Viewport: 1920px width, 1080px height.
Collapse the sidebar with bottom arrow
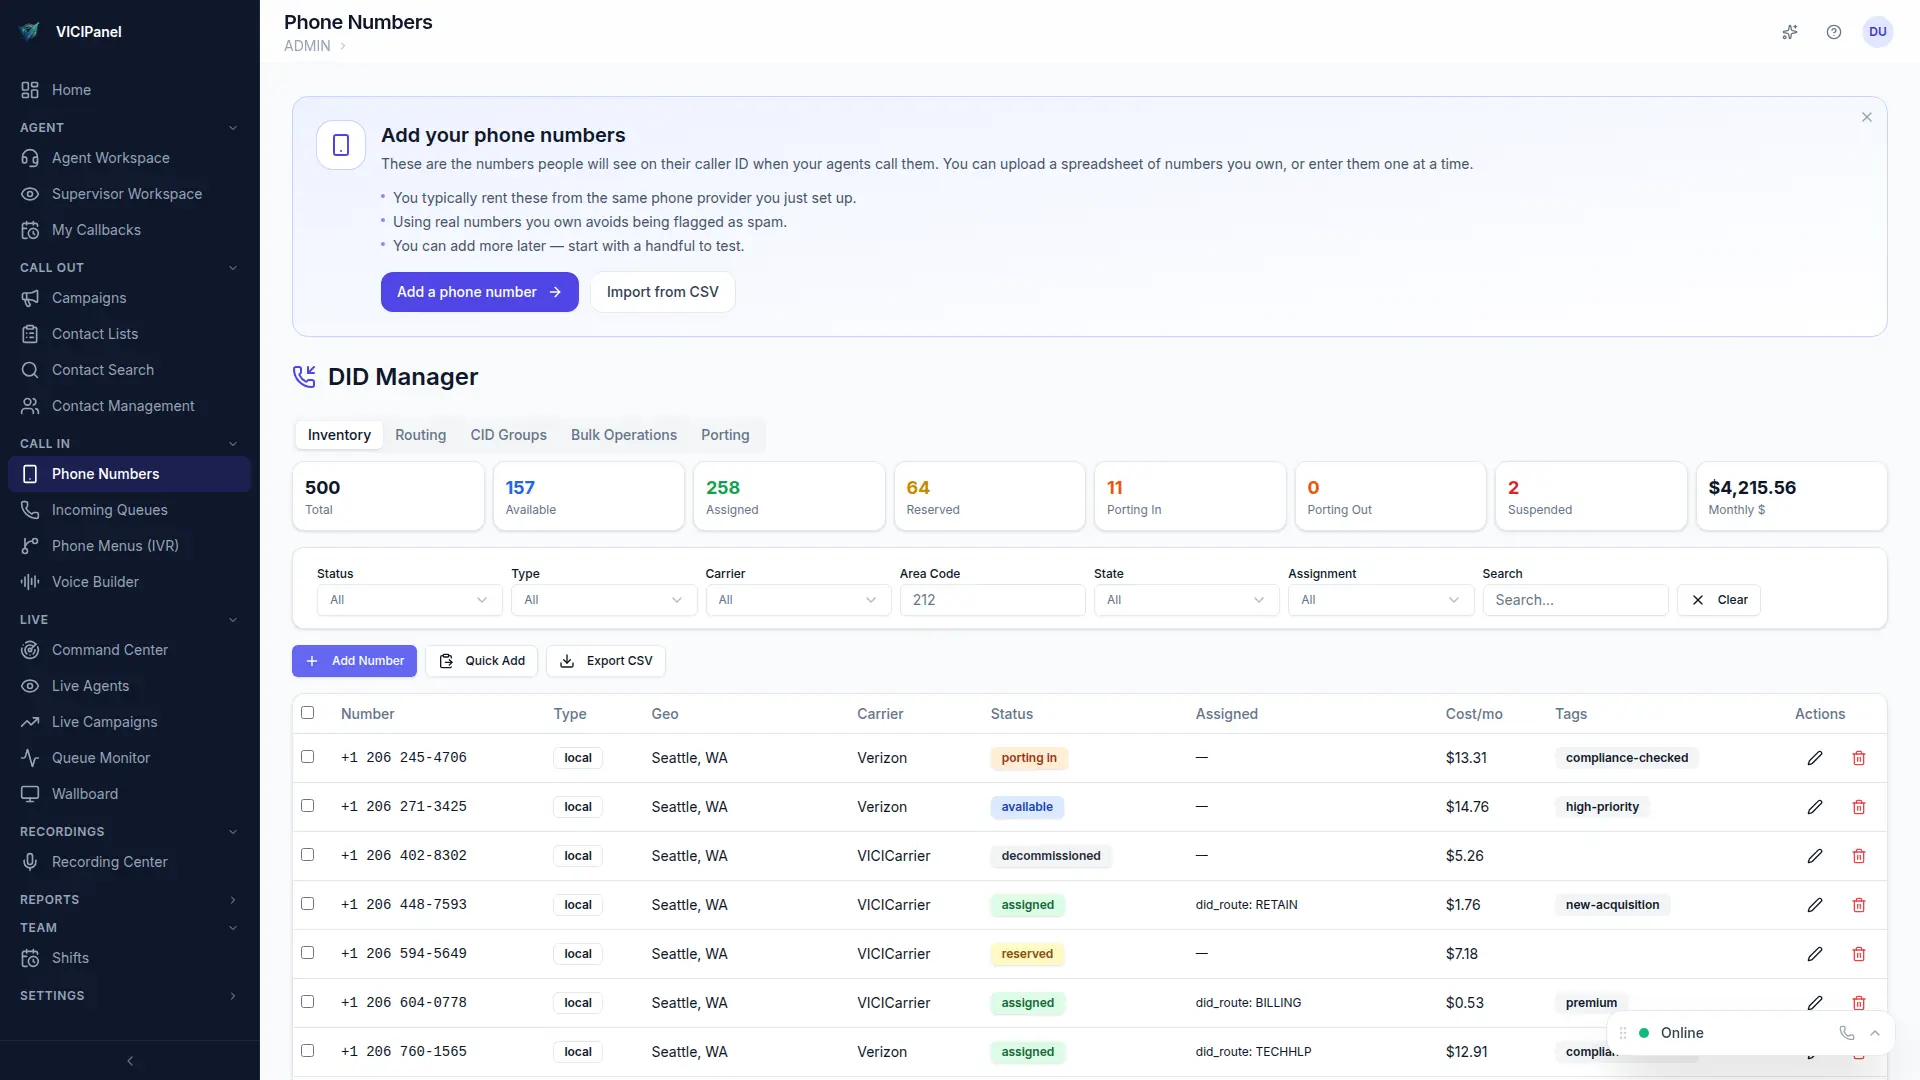tap(130, 1061)
